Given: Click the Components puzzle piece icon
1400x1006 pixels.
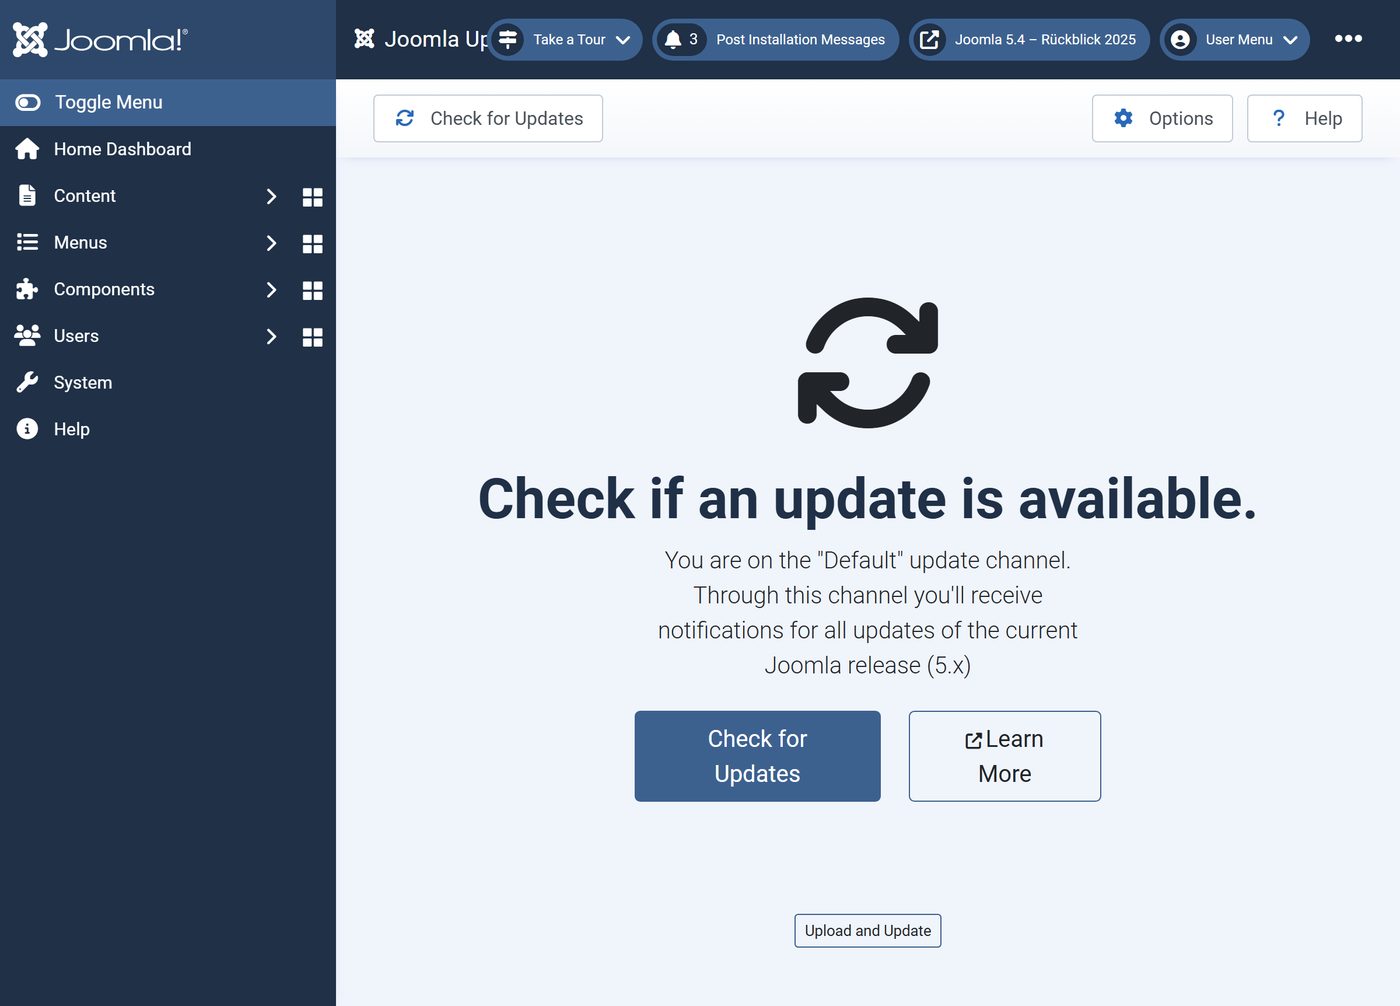Looking at the screenshot, I should tap(27, 289).
